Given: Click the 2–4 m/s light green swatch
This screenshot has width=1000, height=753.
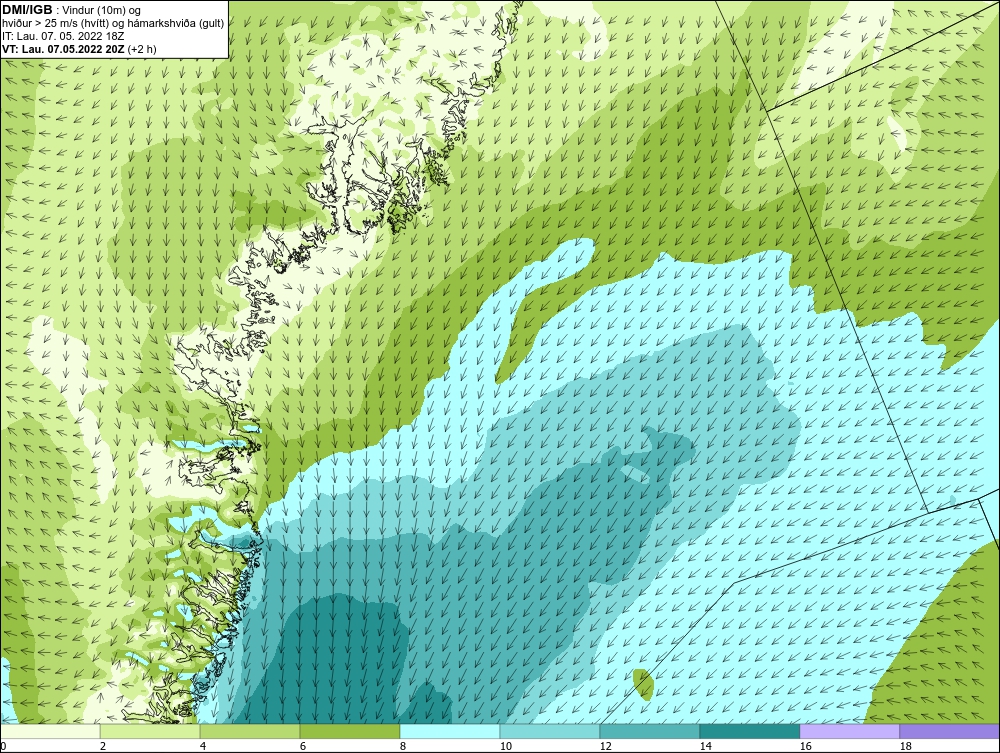Looking at the screenshot, I should [150, 731].
